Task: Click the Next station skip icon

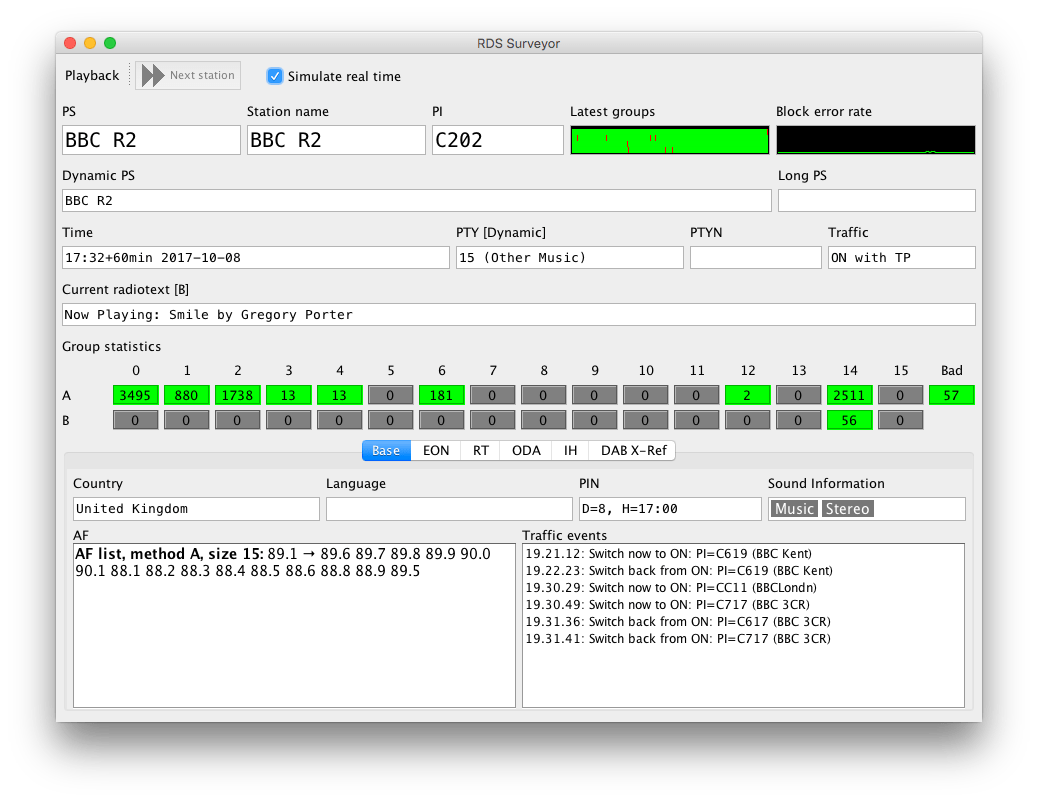Action: point(152,75)
